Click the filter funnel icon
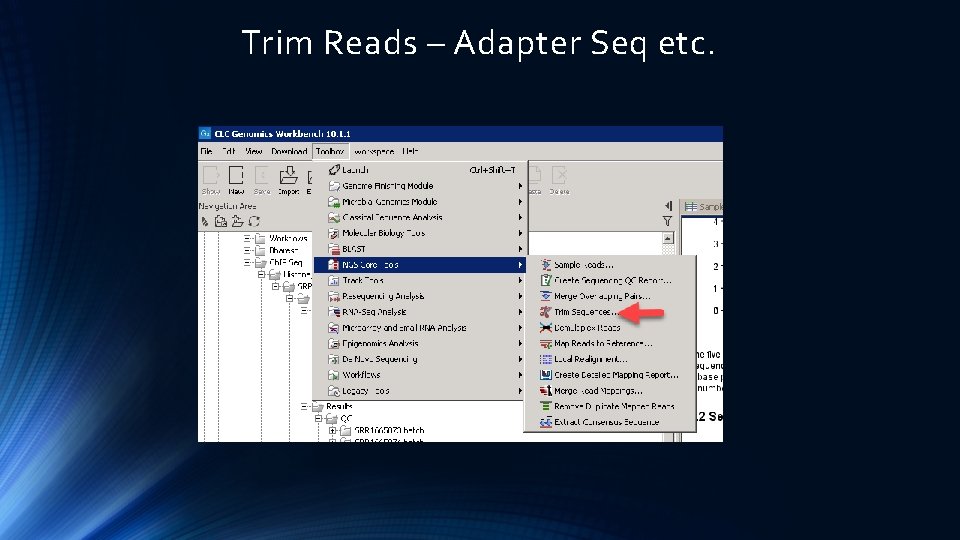 pyautogui.click(x=667, y=221)
